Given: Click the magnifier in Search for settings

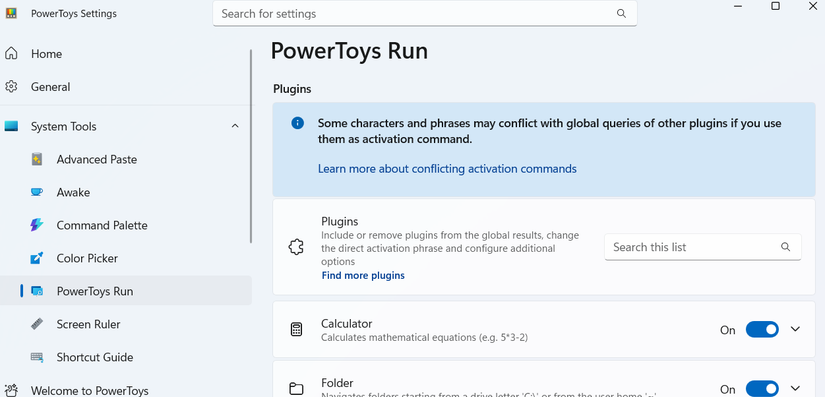Looking at the screenshot, I should [621, 14].
